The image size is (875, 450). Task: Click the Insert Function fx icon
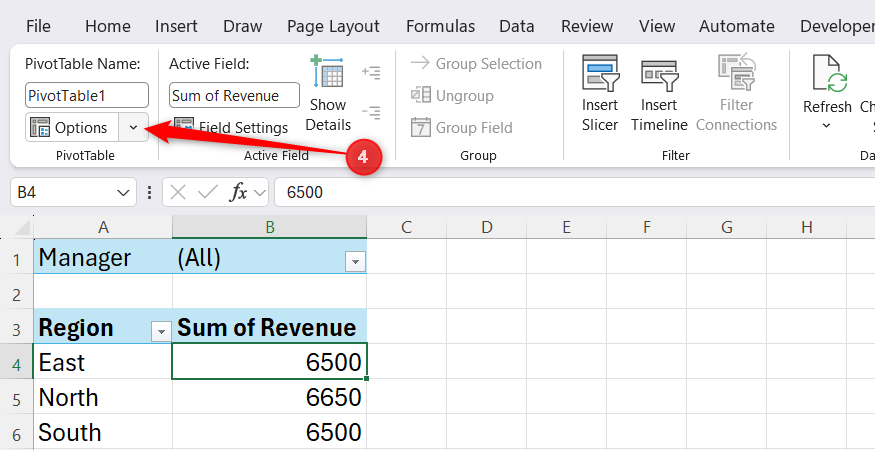(238, 193)
